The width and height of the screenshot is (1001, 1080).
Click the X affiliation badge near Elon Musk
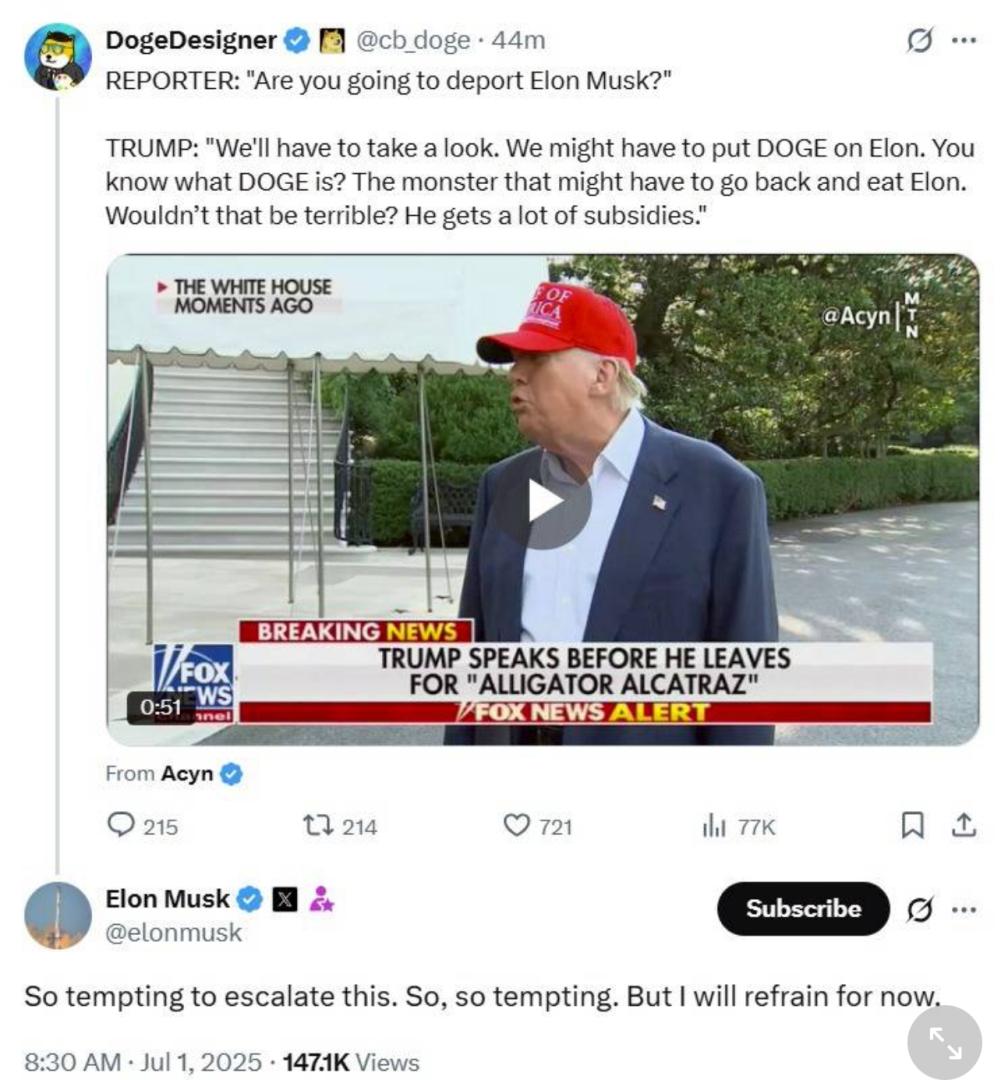[x=285, y=899]
